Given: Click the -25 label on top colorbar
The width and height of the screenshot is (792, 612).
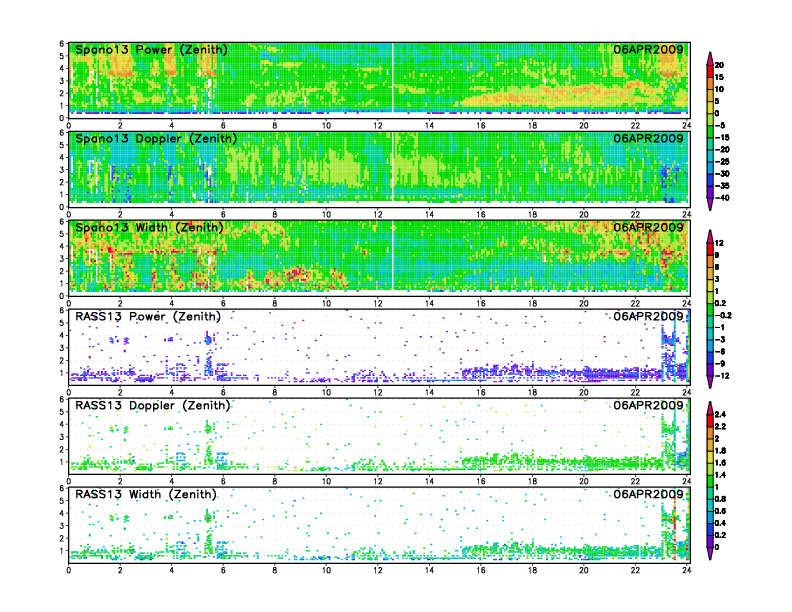Looking at the screenshot, I should [722, 162].
